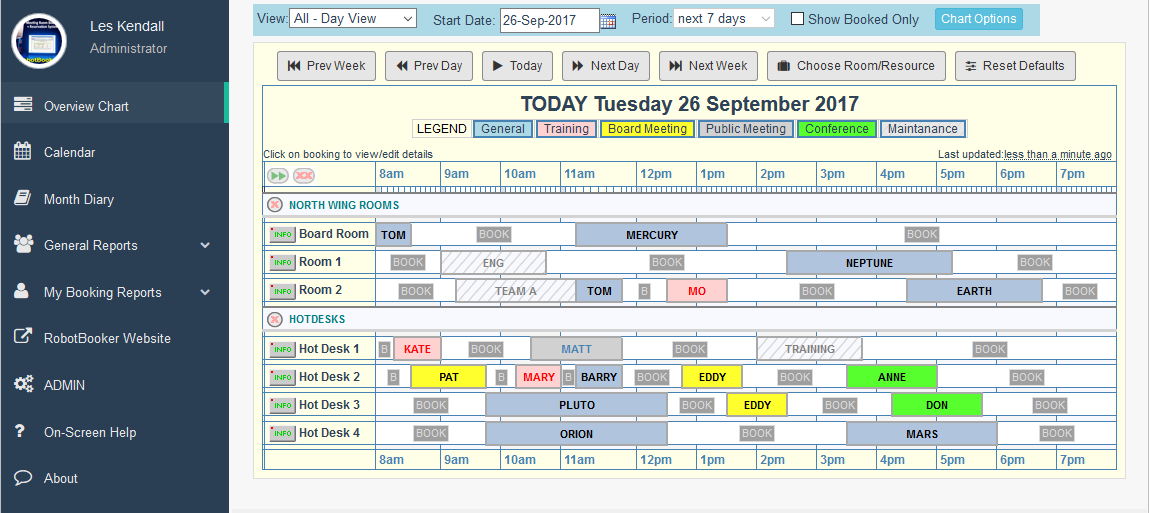The height and width of the screenshot is (513, 1149).
Task: Toggle the Show Booked Only checkbox
Action: click(x=797, y=19)
